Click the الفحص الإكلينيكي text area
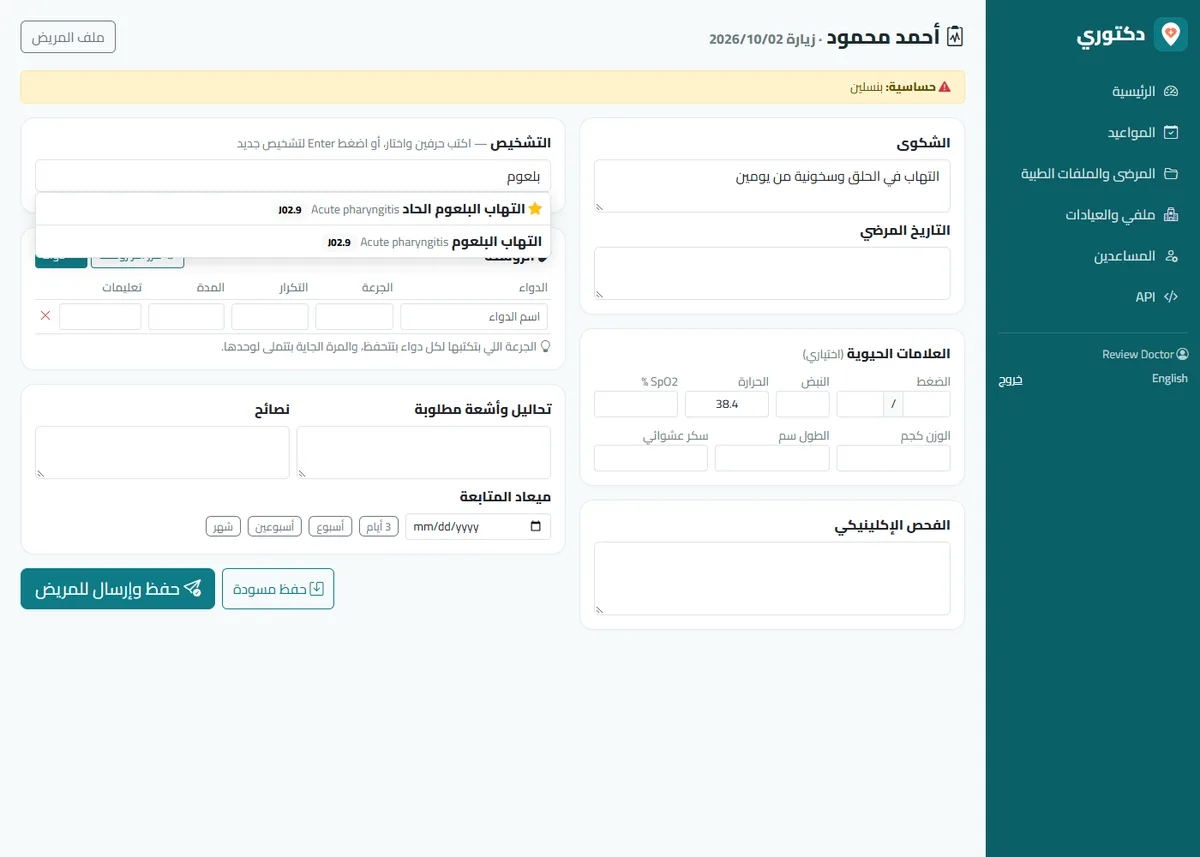The image size is (1200, 857). point(772,579)
